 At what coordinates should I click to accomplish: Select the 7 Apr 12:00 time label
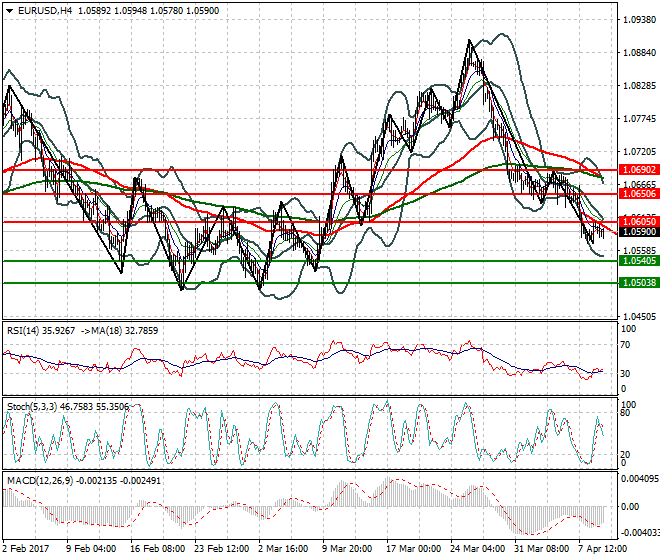pos(603,549)
